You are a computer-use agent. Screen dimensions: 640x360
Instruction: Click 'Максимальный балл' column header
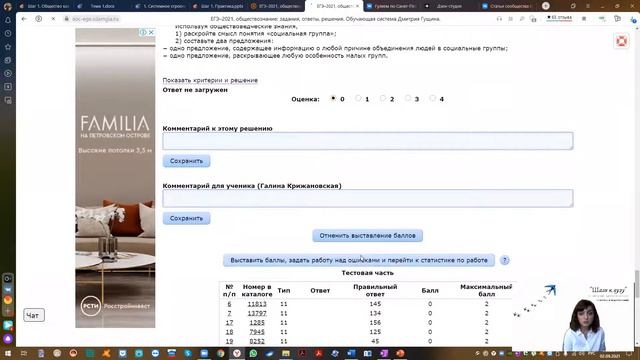click(486, 290)
